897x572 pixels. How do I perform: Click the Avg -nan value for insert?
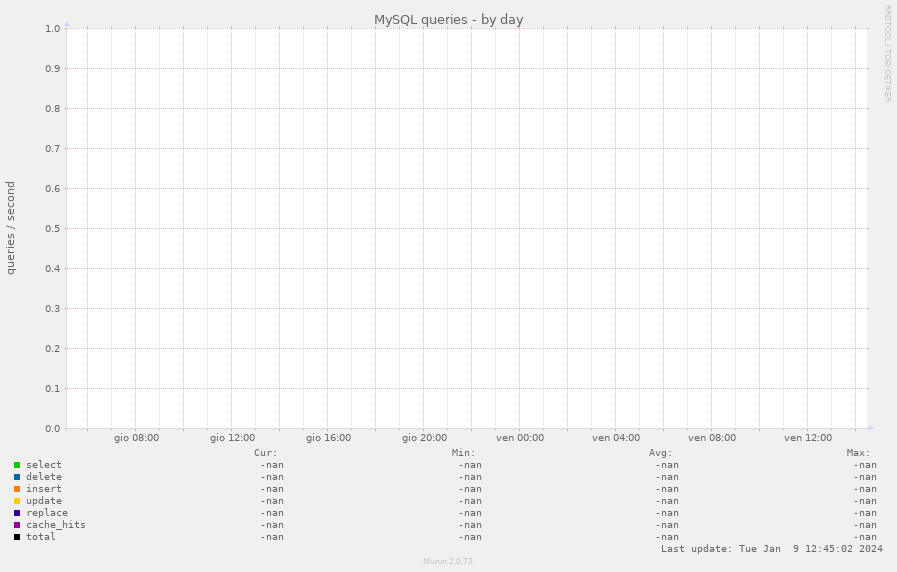pyautogui.click(x=667, y=489)
